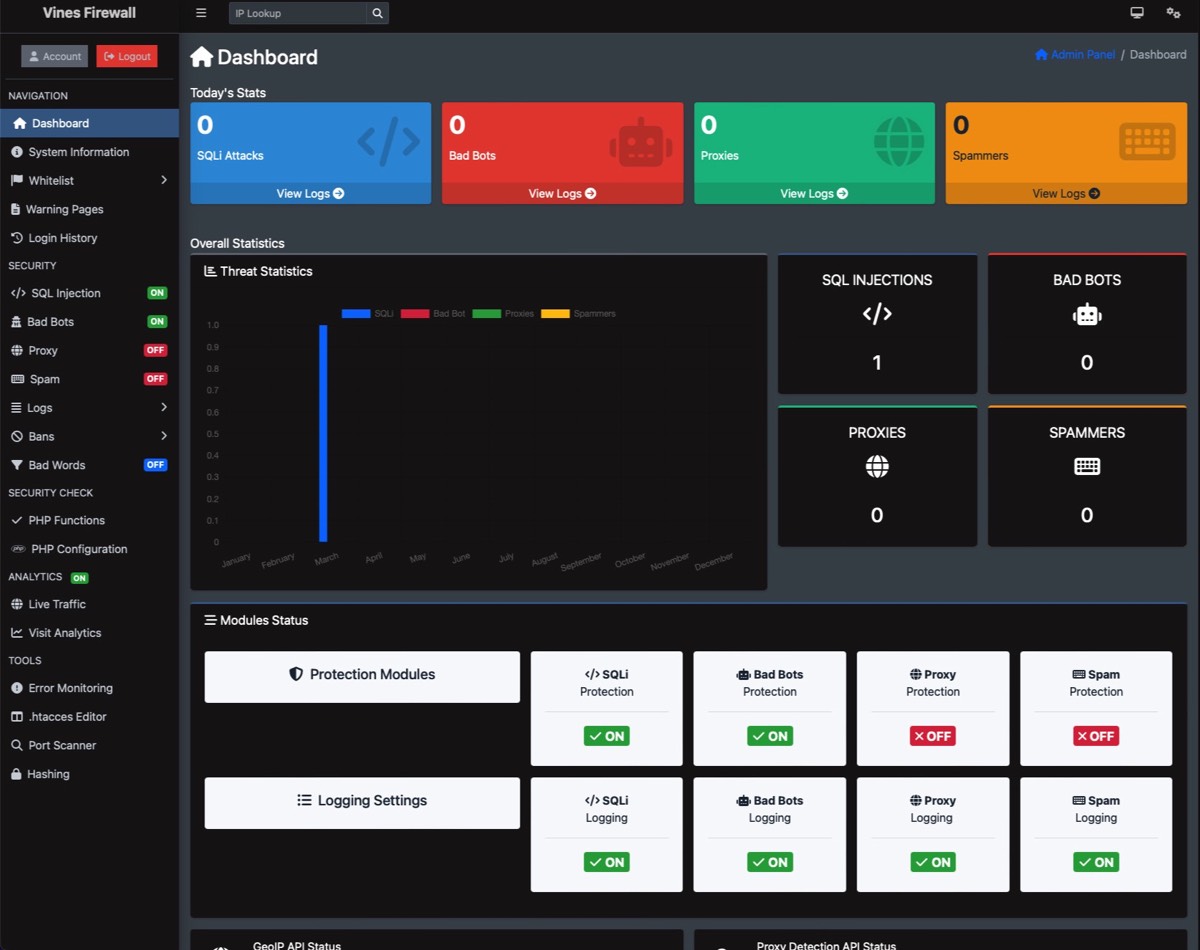Click the search magnifier icon beside IP Lookup
This screenshot has height=950, width=1200.
pyautogui.click(x=377, y=13)
